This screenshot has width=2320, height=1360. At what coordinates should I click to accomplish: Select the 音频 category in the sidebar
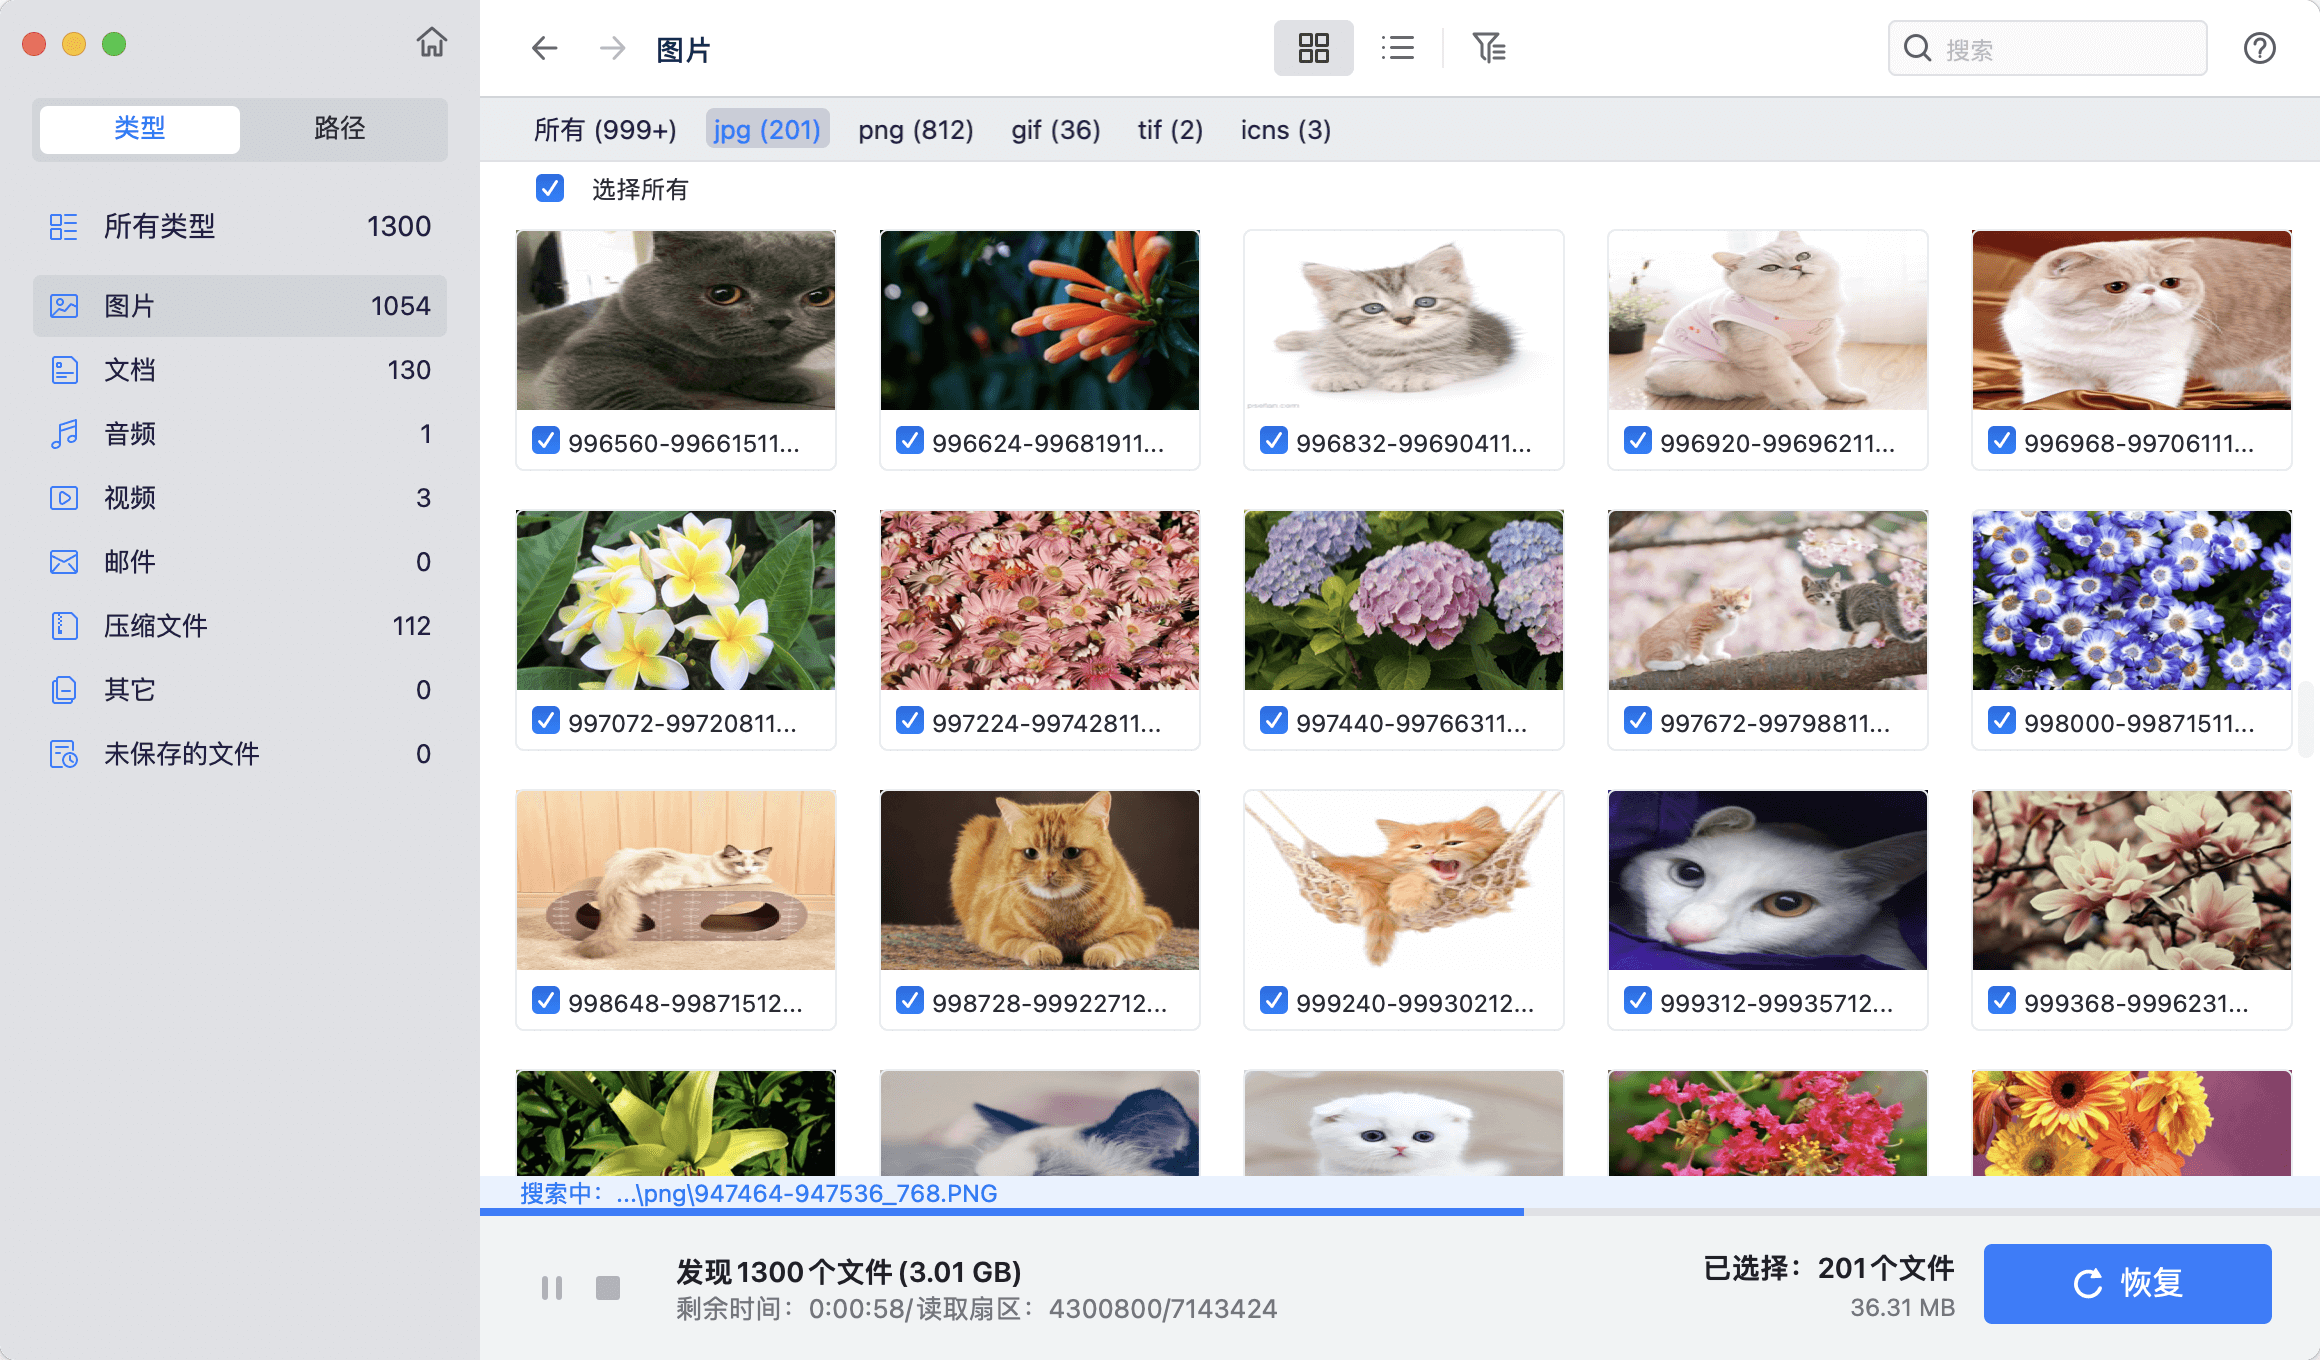point(129,433)
